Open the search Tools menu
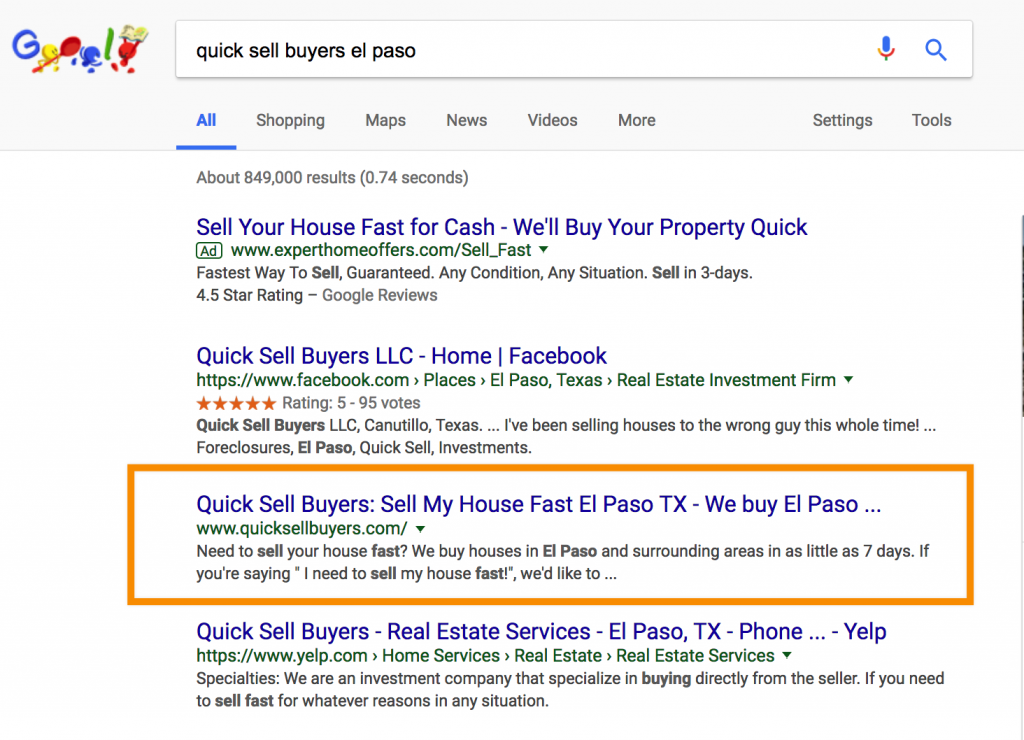Screen dimensions: 1024x740 (x=931, y=120)
